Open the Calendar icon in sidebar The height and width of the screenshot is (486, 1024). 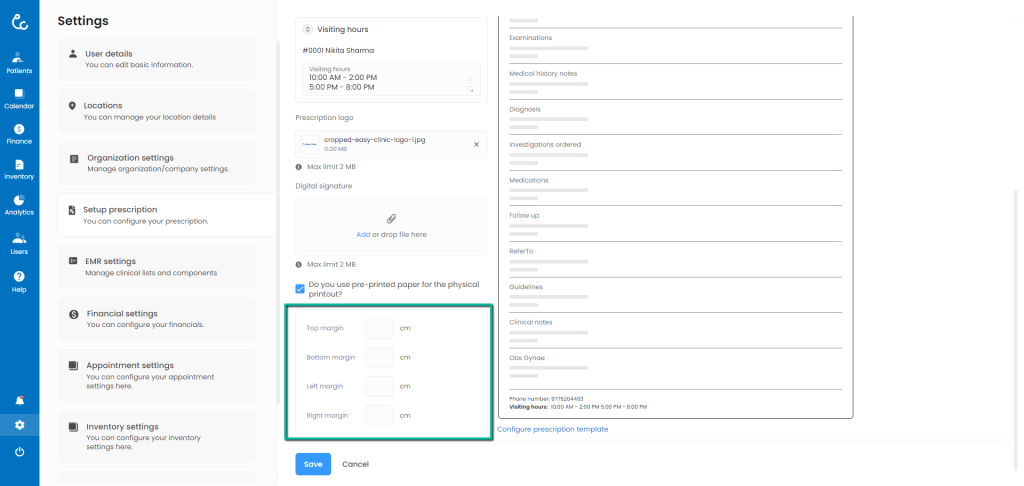[x=19, y=98]
